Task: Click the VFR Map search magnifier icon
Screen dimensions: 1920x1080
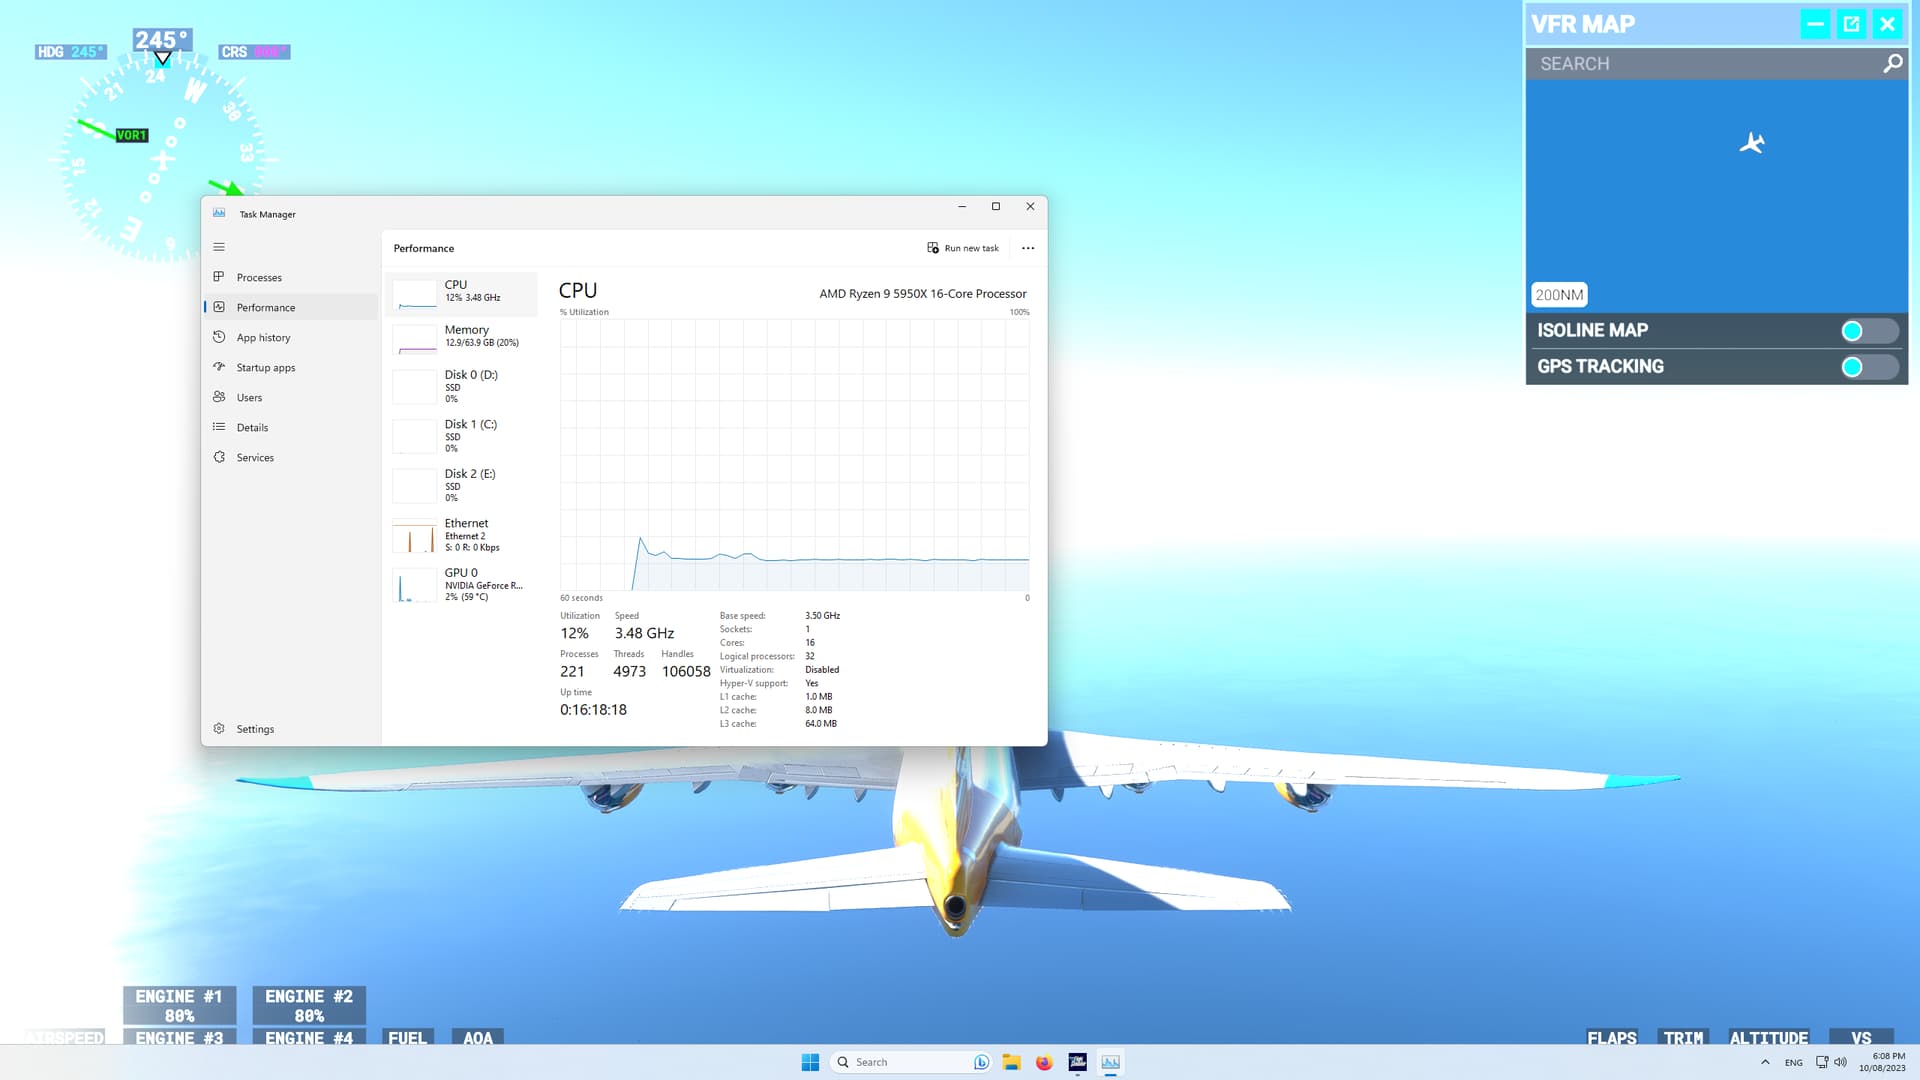Action: pos(1892,64)
